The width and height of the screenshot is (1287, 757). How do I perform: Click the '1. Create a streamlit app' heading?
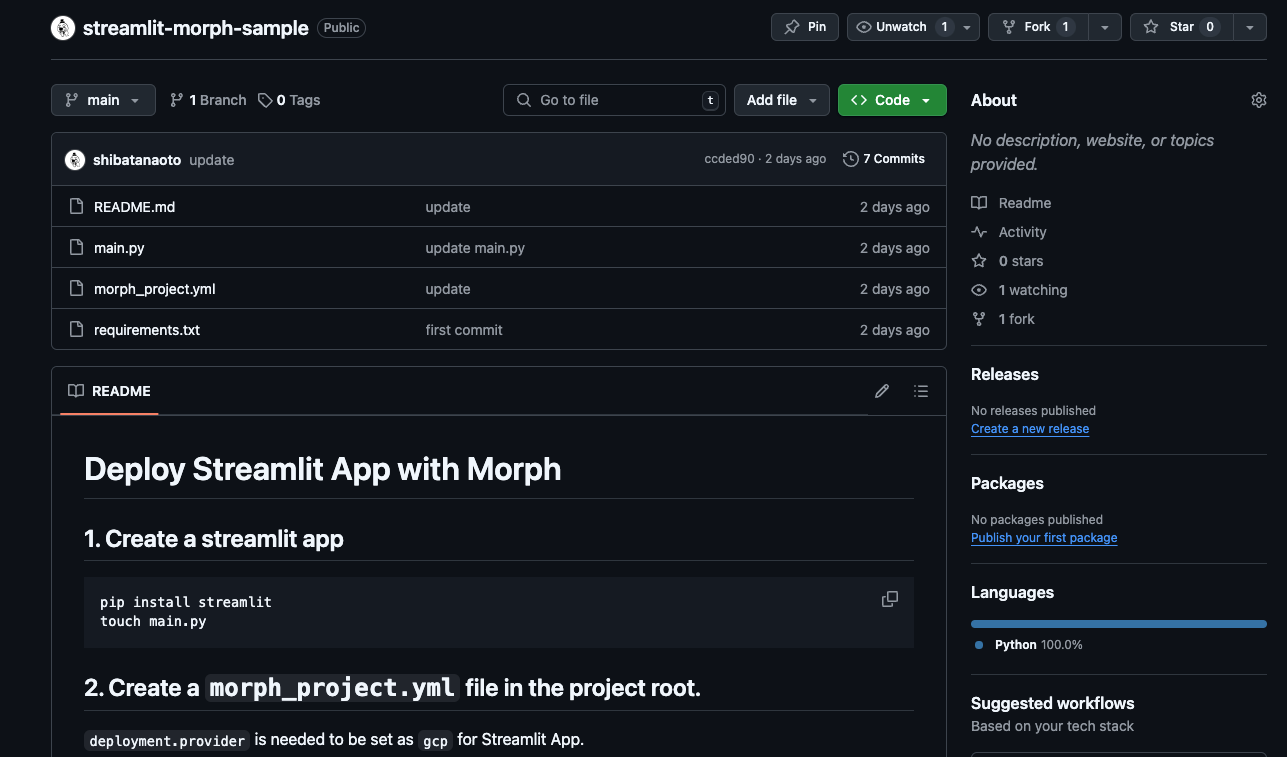214,539
